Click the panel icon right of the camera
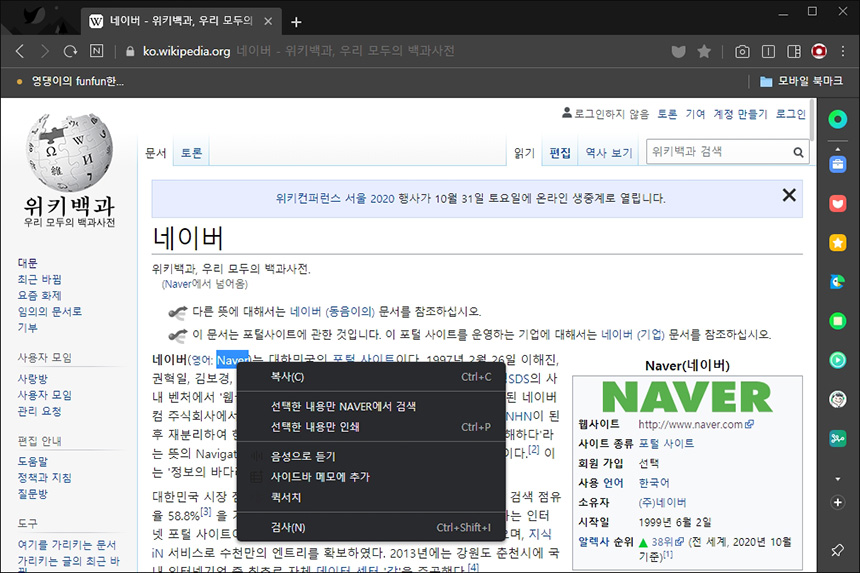 click(768, 52)
